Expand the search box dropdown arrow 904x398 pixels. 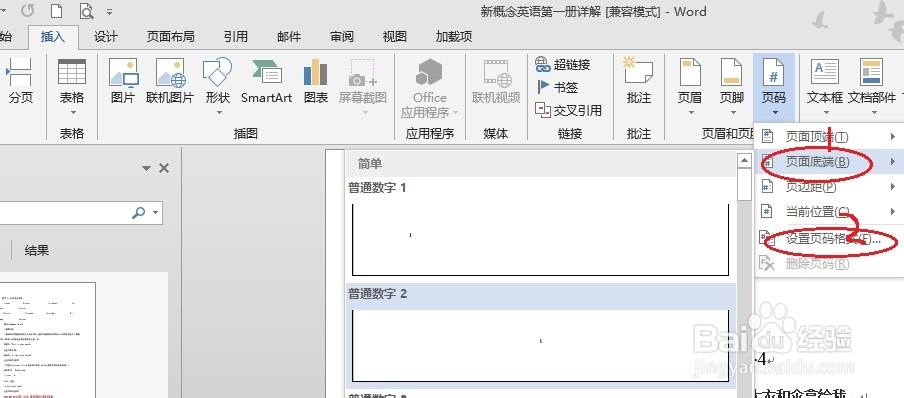pyautogui.click(x=156, y=213)
